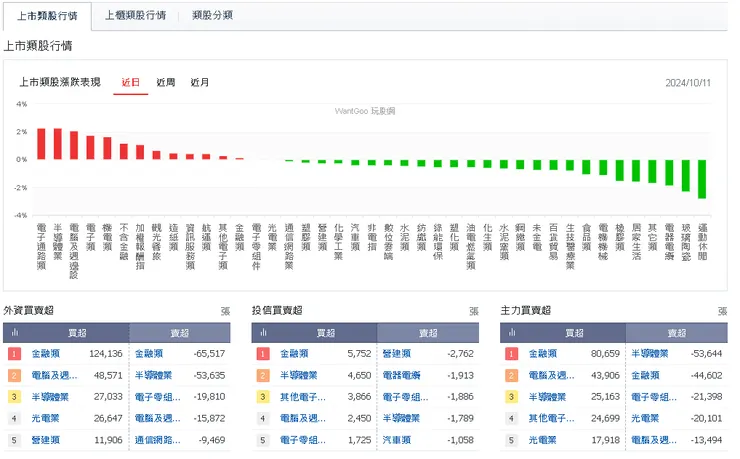The width and height of the screenshot is (740, 459).
Task: Open 金融類 link with 80,659 in 主力 買超
Action: [x=543, y=354]
